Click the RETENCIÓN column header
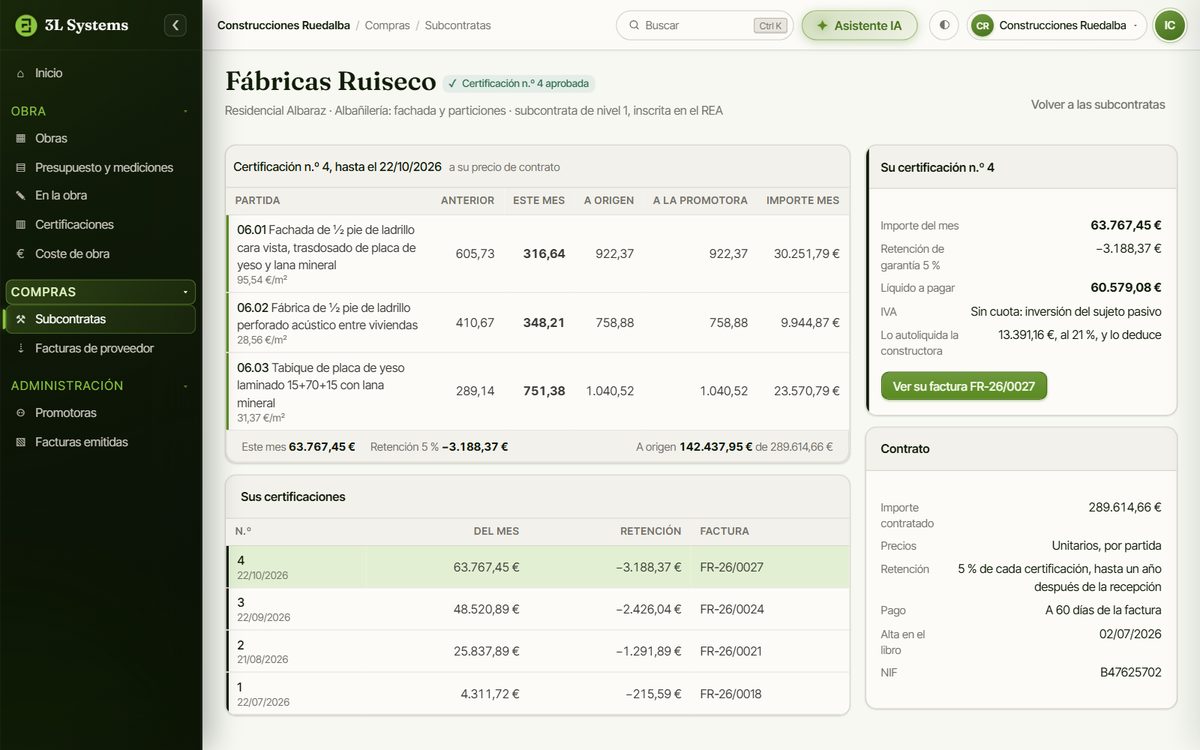 pyautogui.click(x=651, y=531)
